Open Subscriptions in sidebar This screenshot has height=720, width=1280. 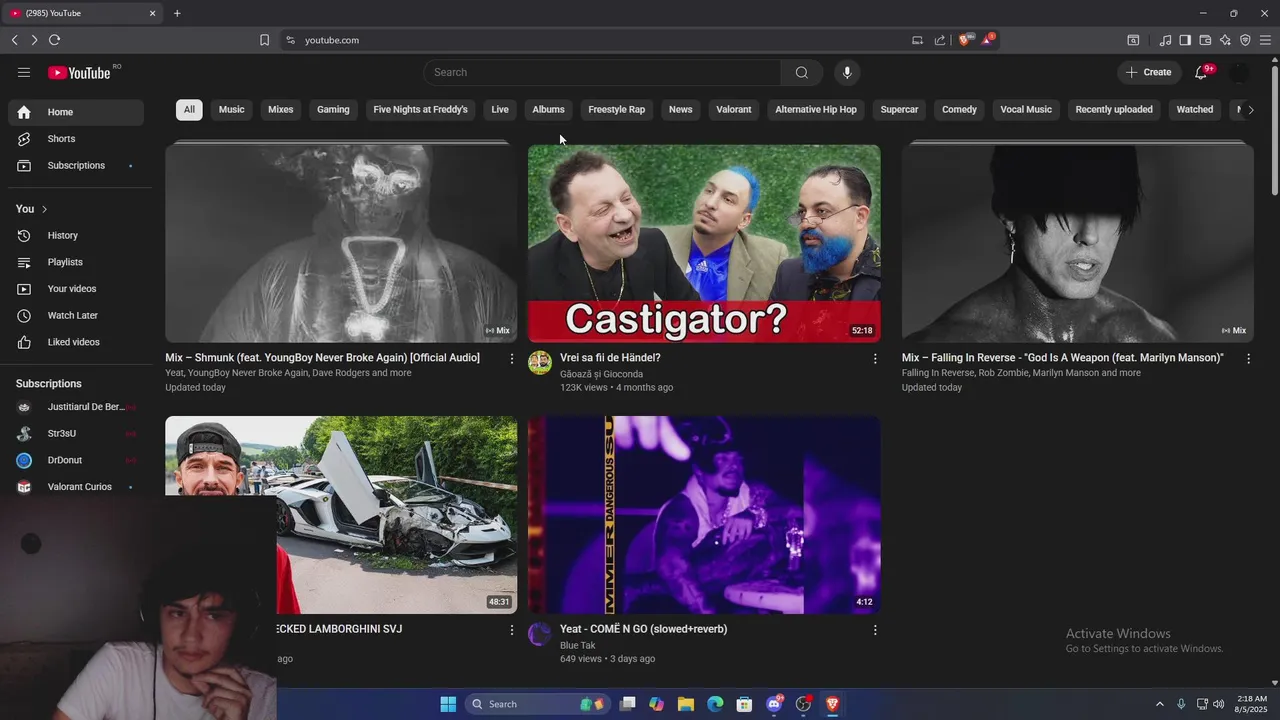[76, 165]
